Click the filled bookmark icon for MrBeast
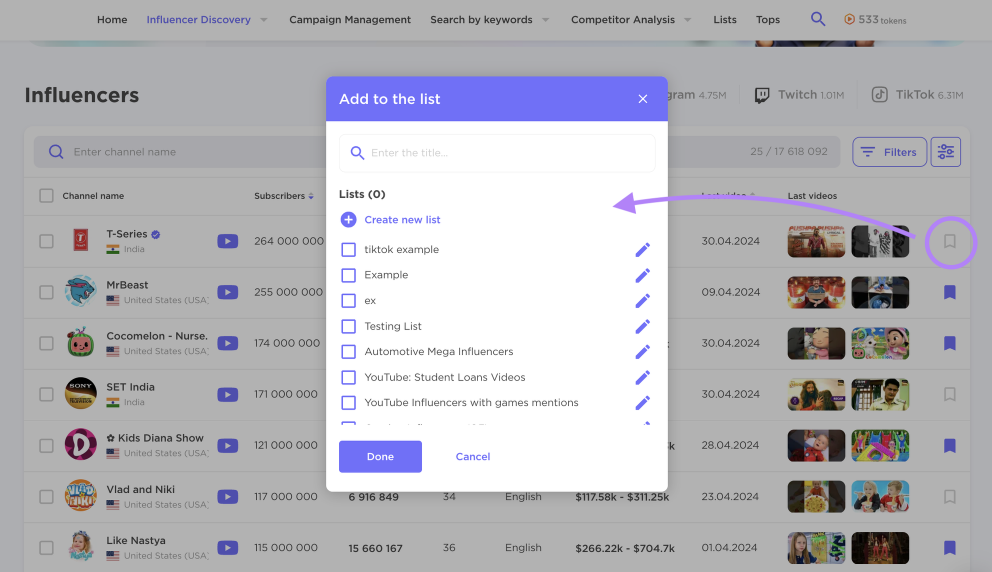This screenshot has width=992, height=572. coord(950,292)
